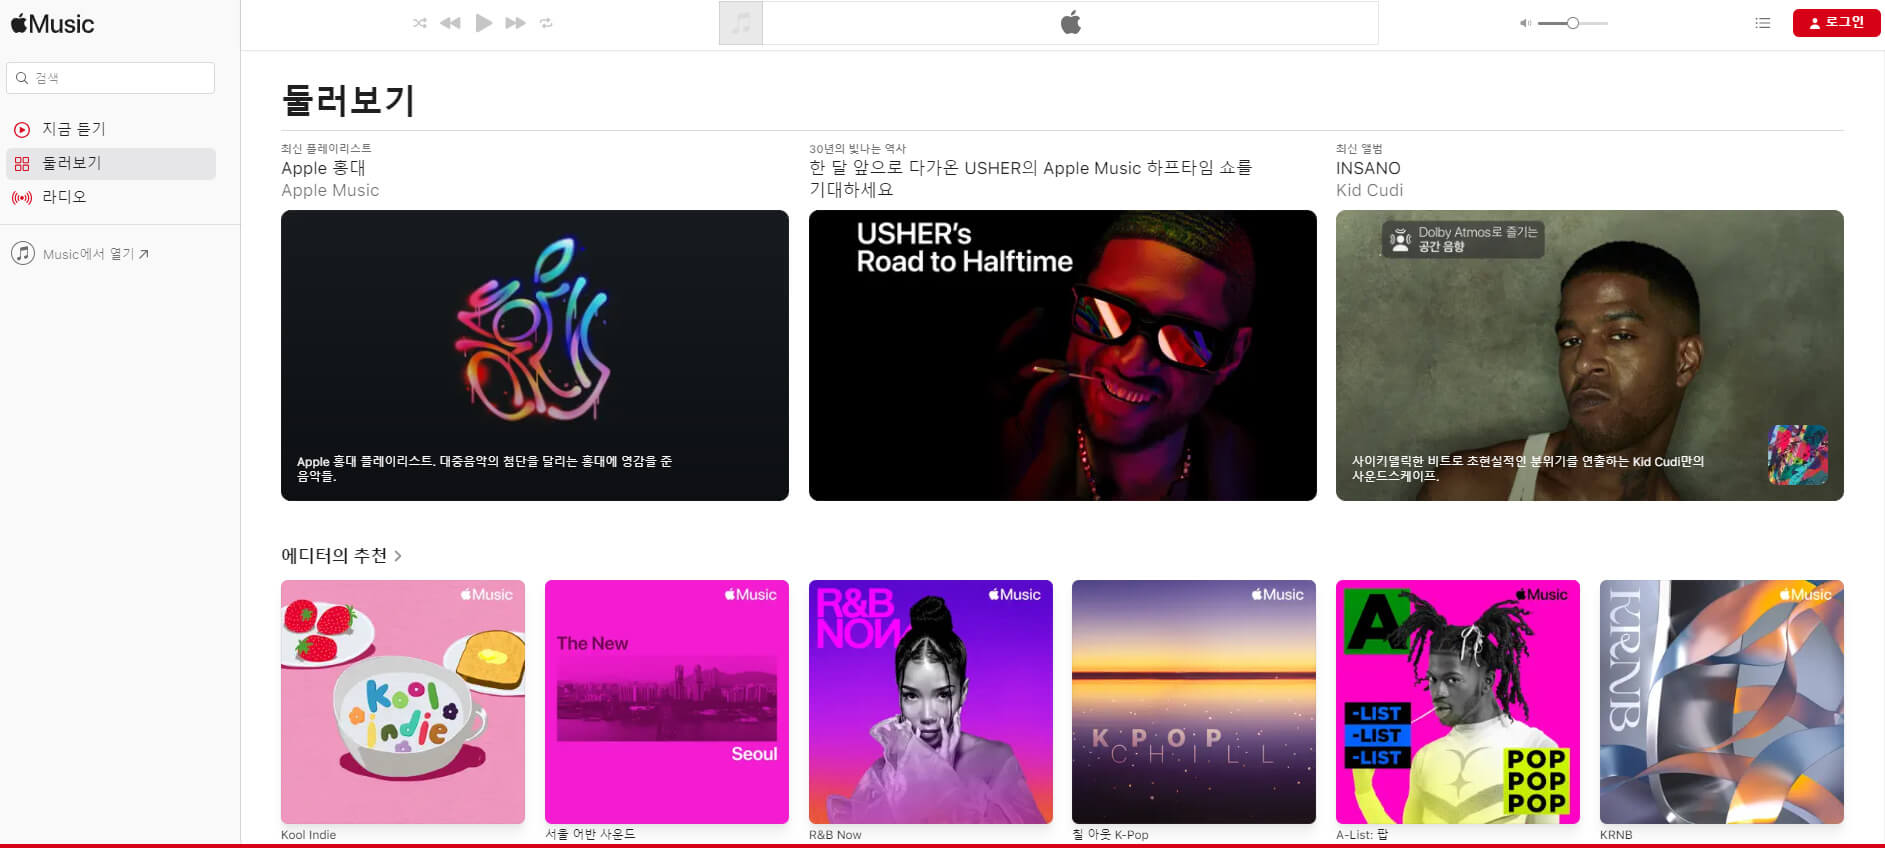Screen dimensions: 1885x848
Task: Click the Apple Music logo
Action: 52,24
